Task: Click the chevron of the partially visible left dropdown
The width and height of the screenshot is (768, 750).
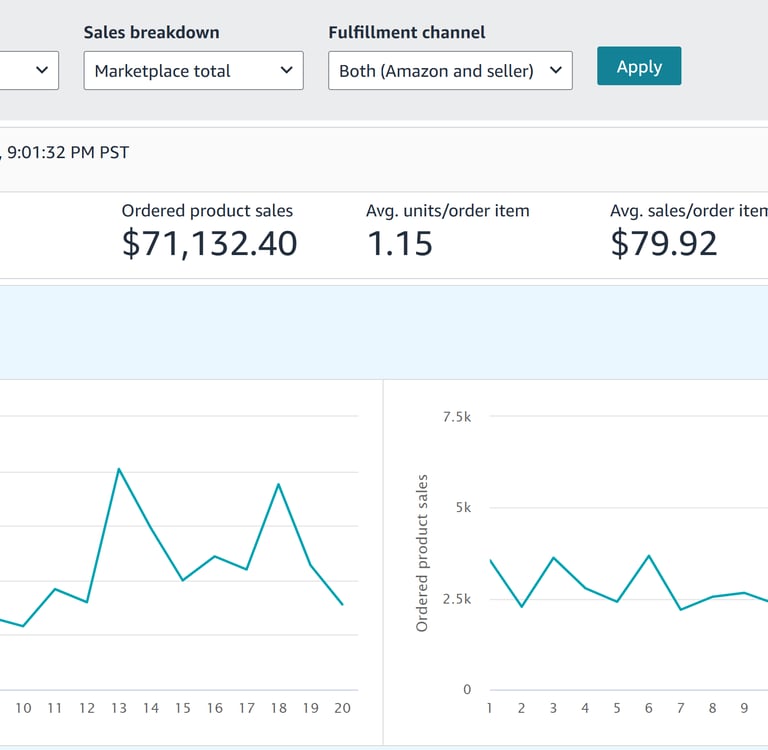Action: (x=42, y=70)
